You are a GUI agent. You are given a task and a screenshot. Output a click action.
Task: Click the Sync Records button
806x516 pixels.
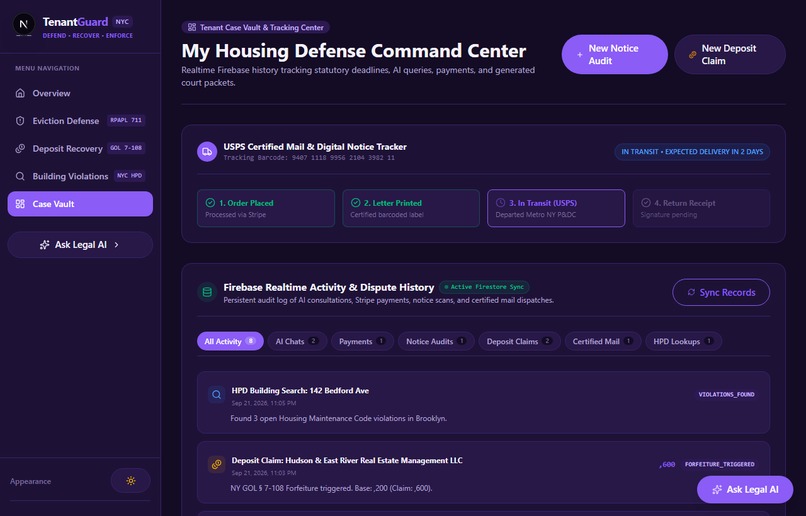click(x=721, y=292)
